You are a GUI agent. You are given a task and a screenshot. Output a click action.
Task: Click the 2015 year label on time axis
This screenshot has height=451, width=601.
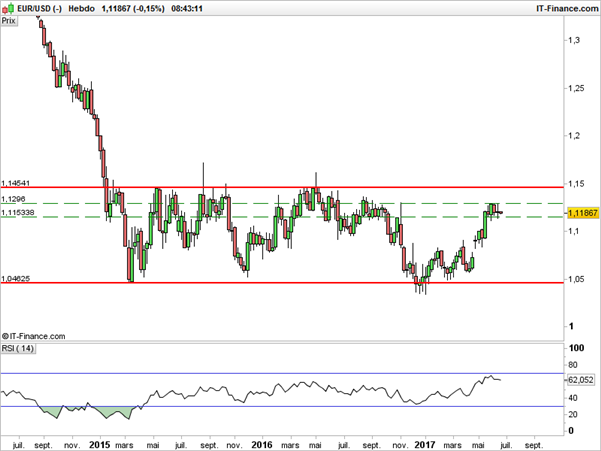100,445
